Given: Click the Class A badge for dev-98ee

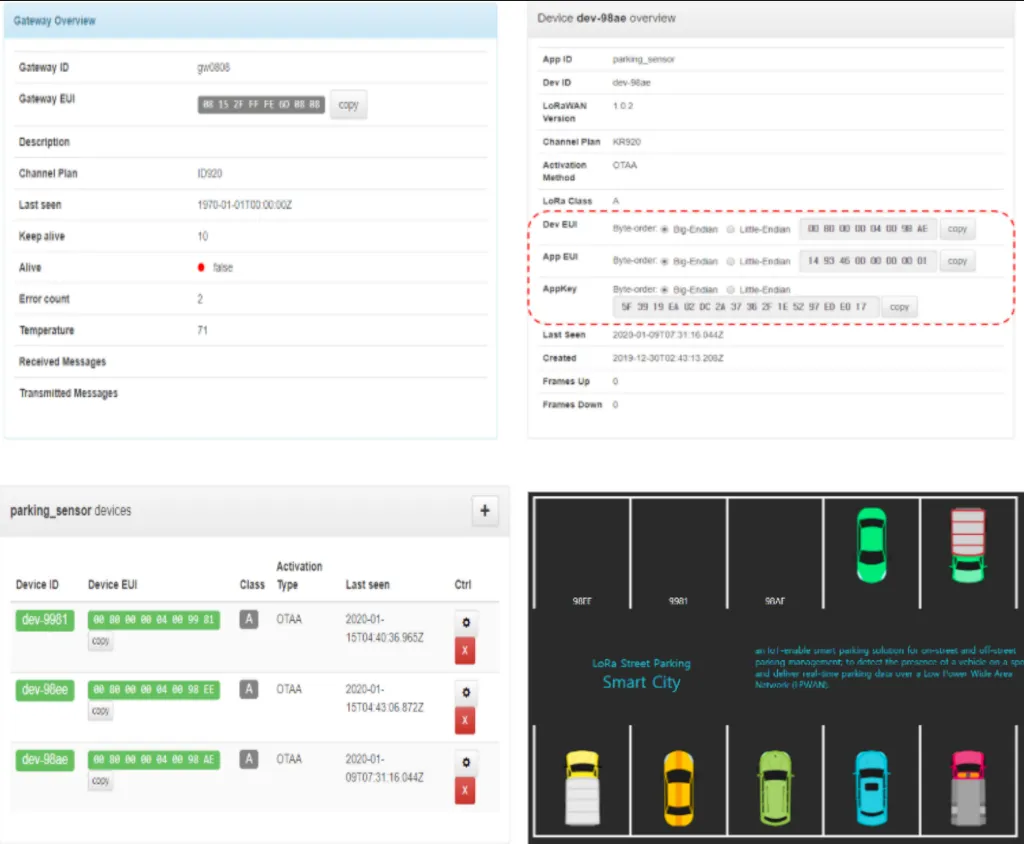Looking at the screenshot, I should pyautogui.click(x=249, y=689).
